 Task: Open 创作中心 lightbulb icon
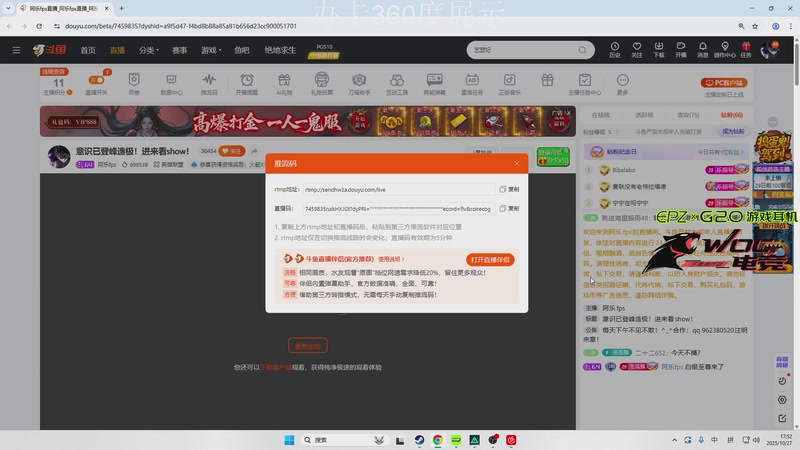pos(724,49)
